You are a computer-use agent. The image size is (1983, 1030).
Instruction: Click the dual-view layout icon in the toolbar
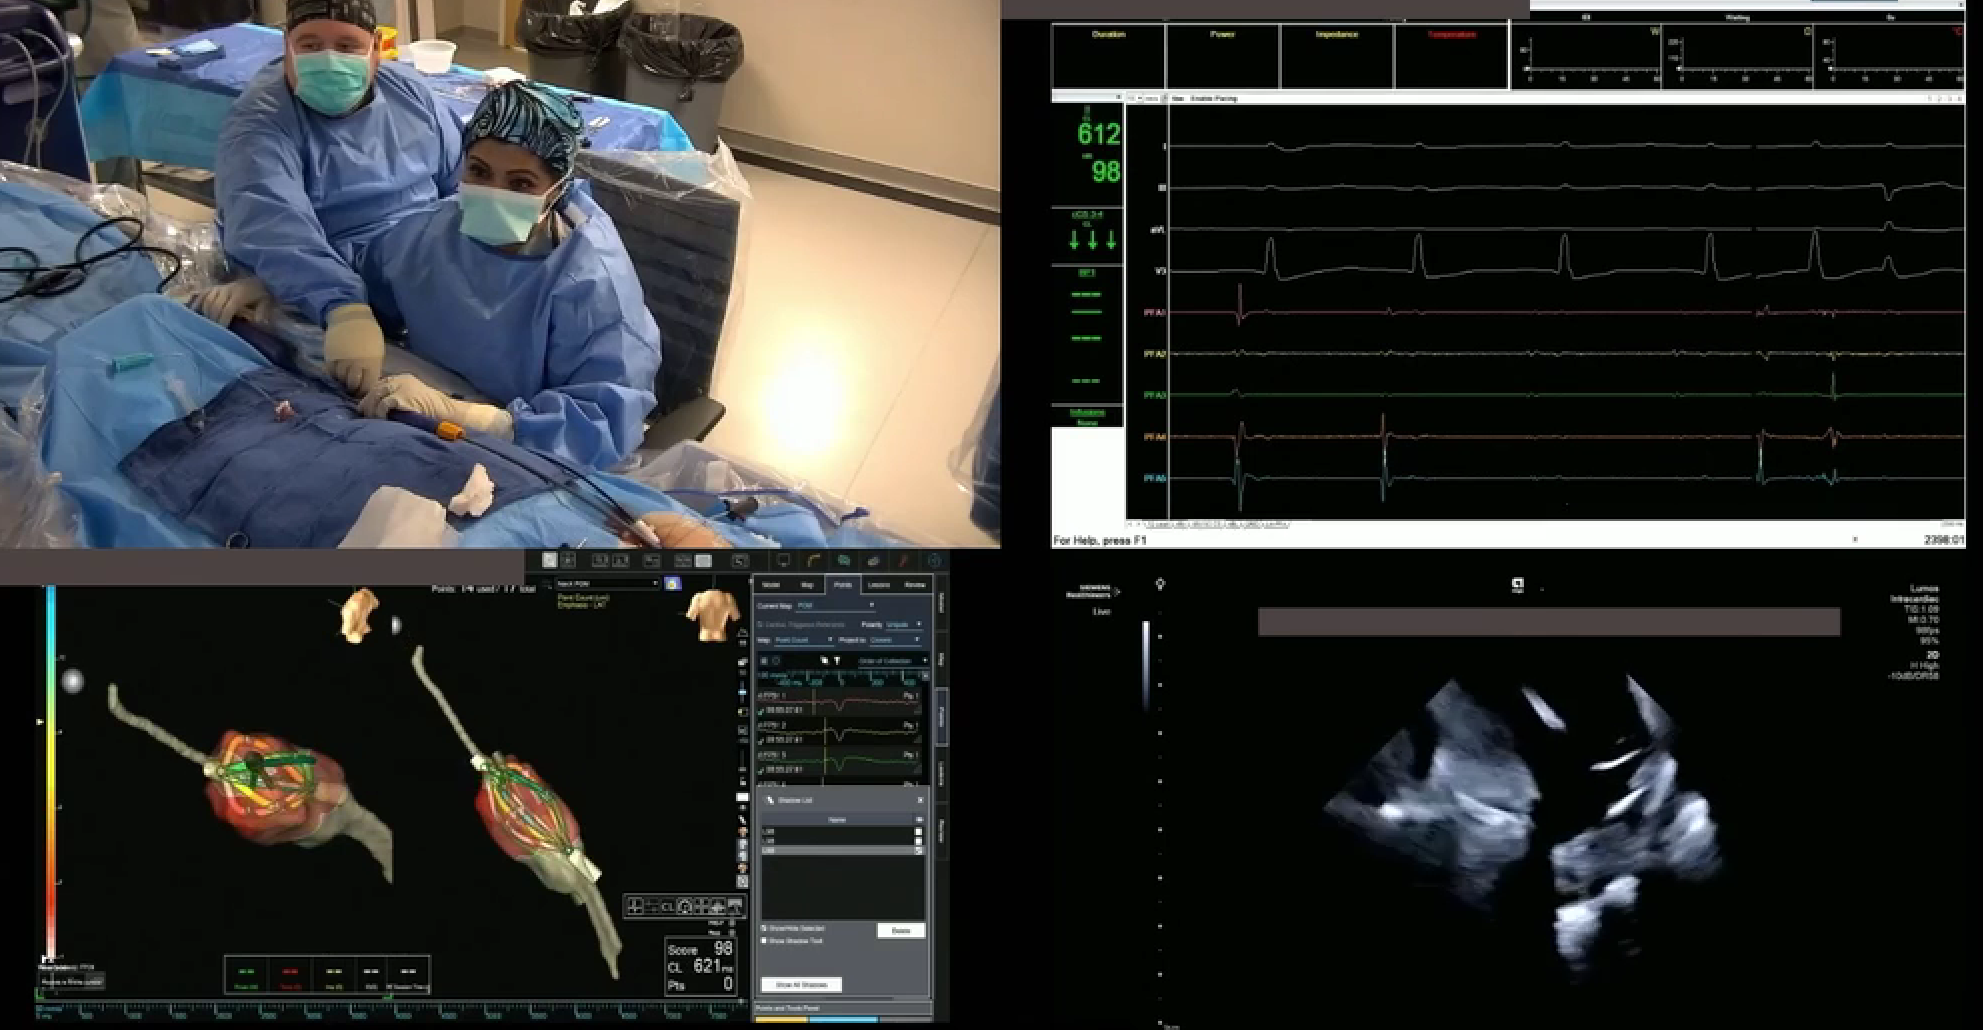pos(600,561)
